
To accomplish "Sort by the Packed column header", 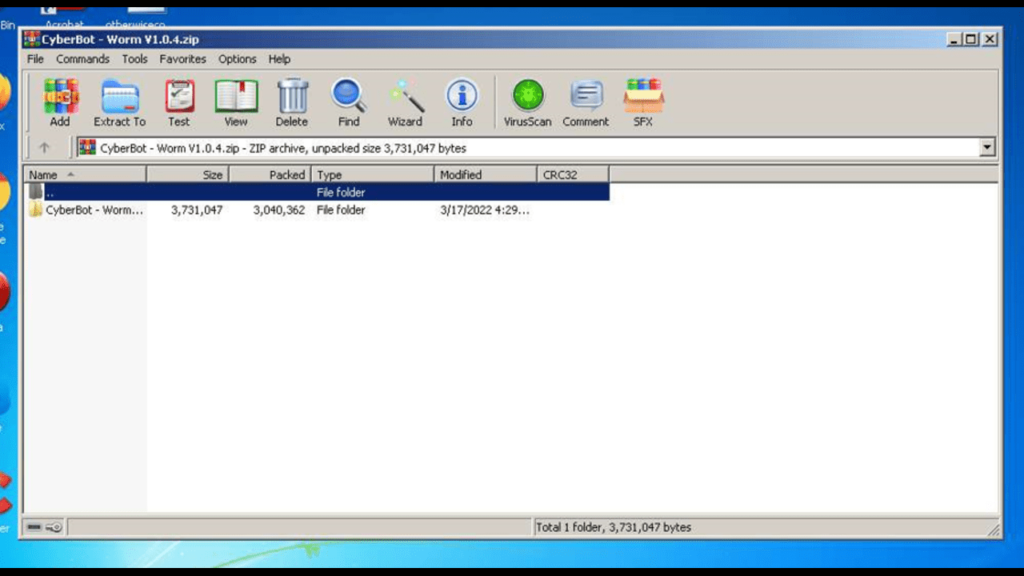I will pyautogui.click(x=270, y=175).
